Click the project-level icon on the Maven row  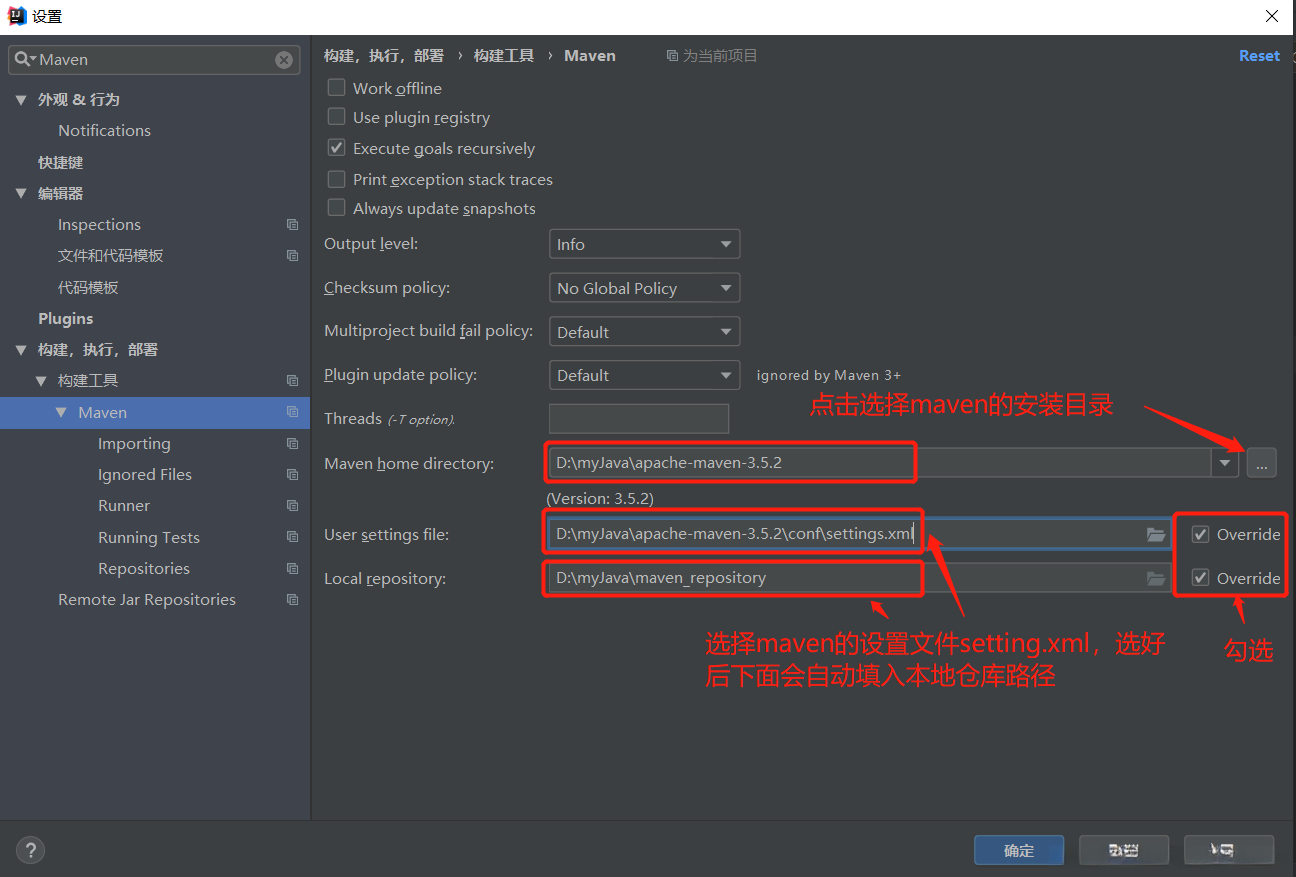pyautogui.click(x=292, y=412)
